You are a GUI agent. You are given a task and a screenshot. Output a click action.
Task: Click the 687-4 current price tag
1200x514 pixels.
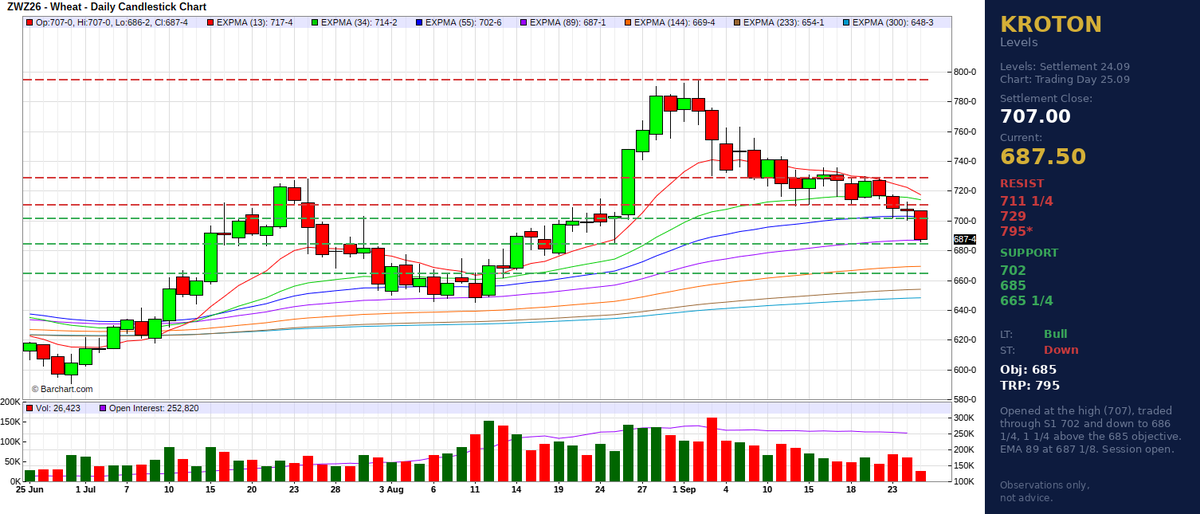coord(965,239)
